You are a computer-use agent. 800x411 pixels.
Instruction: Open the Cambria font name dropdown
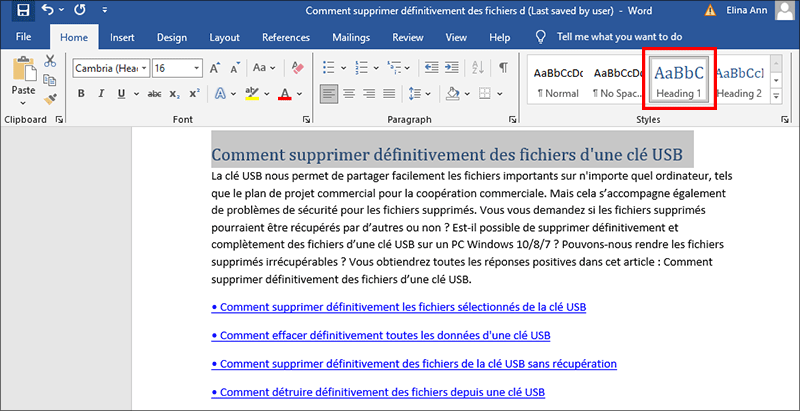click(144, 68)
